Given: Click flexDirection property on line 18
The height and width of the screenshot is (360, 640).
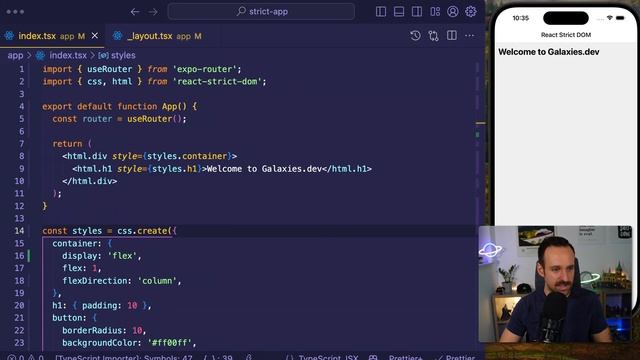Looking at the screenshot, I should [95, 280].
